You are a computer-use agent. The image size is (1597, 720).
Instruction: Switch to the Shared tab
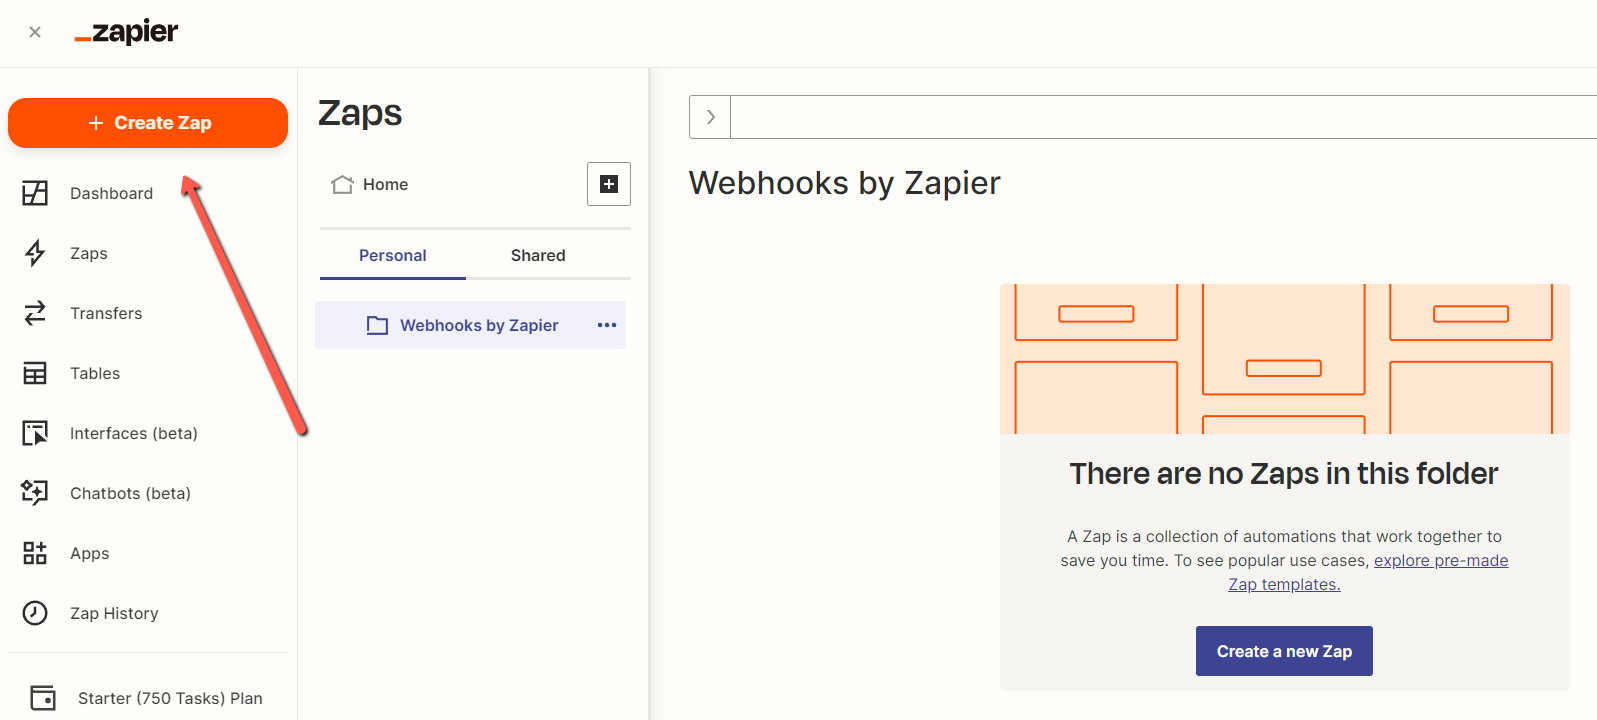pos(538,255)
